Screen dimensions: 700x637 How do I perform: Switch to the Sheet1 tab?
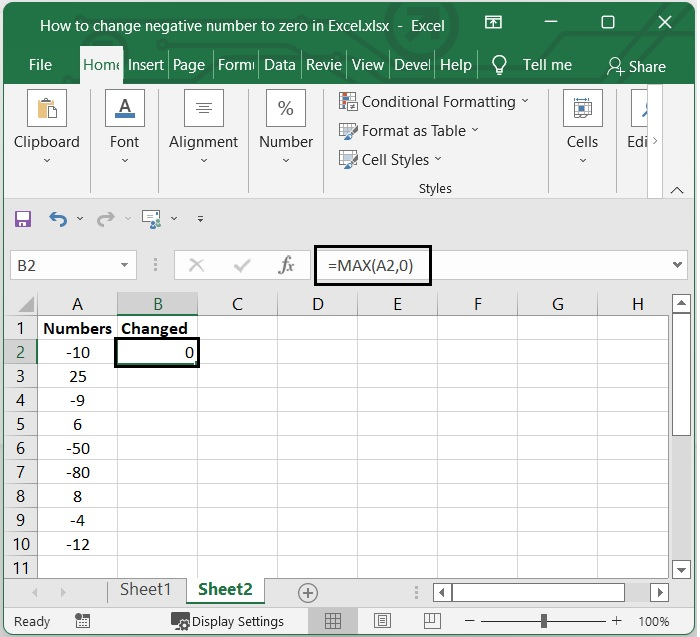click(x=146, y=590)
